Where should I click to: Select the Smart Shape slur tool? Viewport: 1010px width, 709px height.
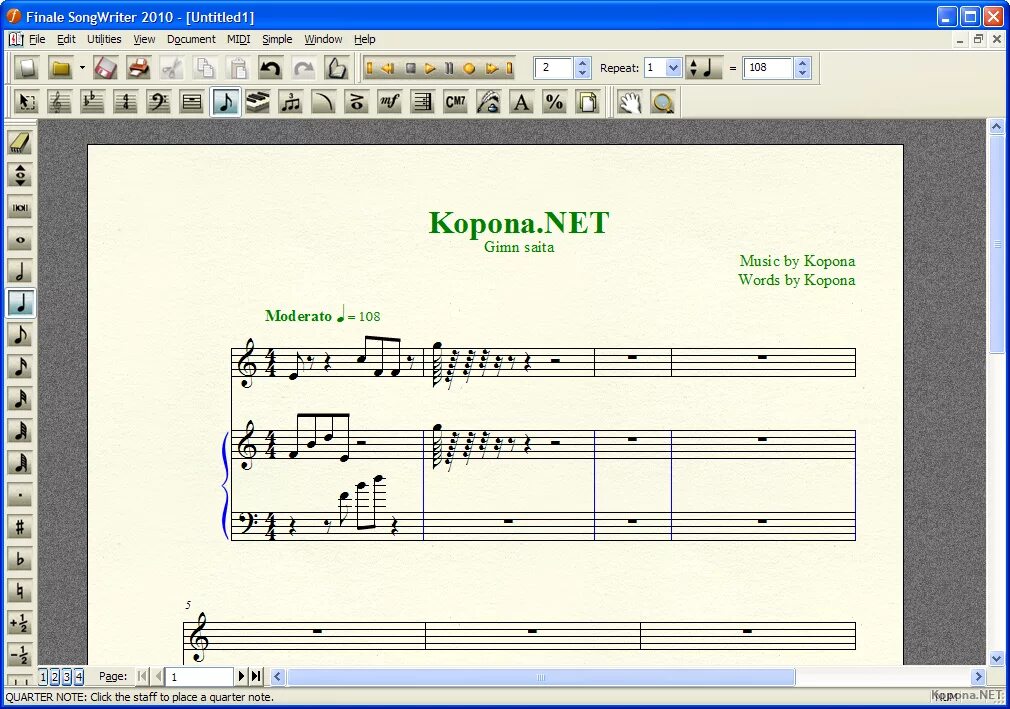(324, 102)
